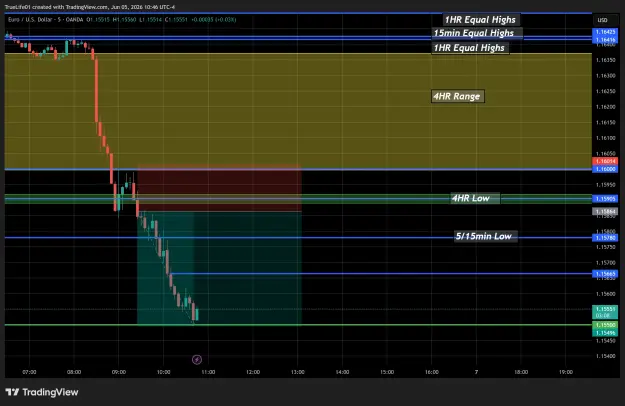Select the 1HR Equal Highs label under 15min label
The width and height of the screenshot is (625, 406).
click(470, 48)
